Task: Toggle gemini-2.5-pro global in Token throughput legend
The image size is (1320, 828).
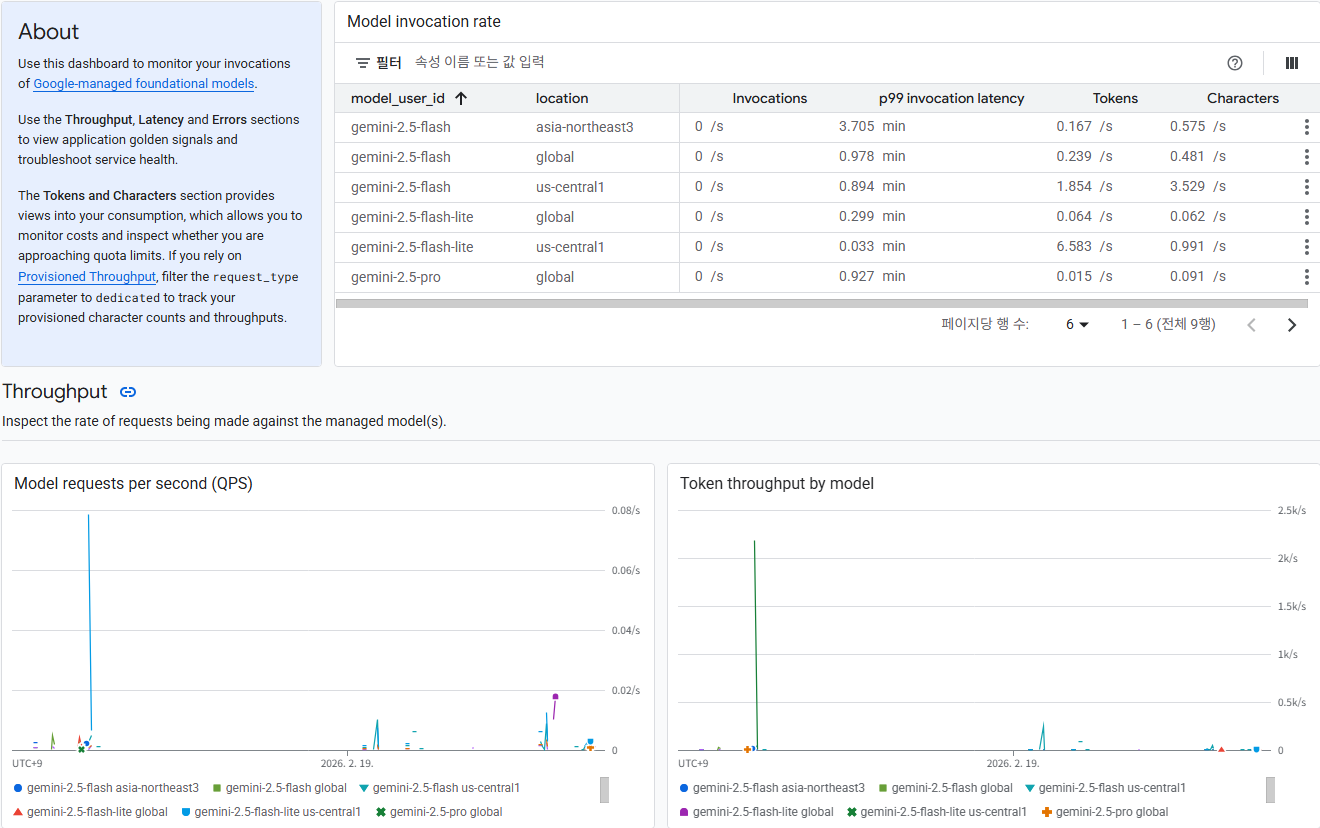Action: (1105, 812)
